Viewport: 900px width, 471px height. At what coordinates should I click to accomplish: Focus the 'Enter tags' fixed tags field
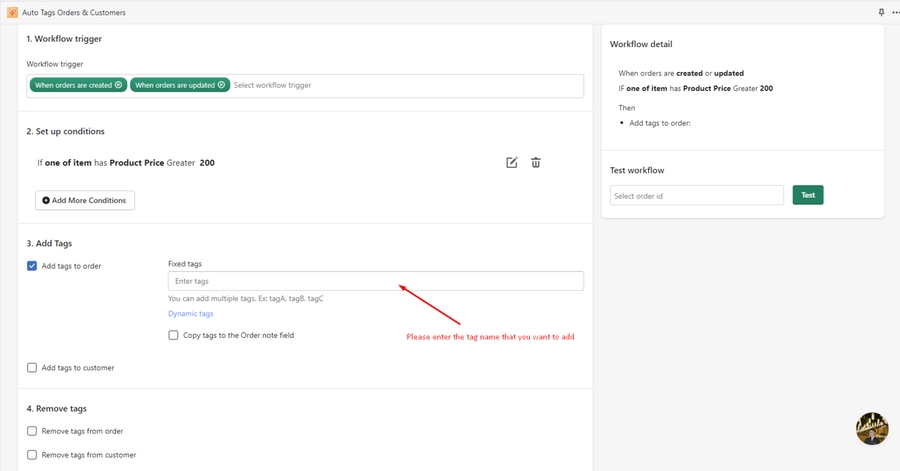375,281
